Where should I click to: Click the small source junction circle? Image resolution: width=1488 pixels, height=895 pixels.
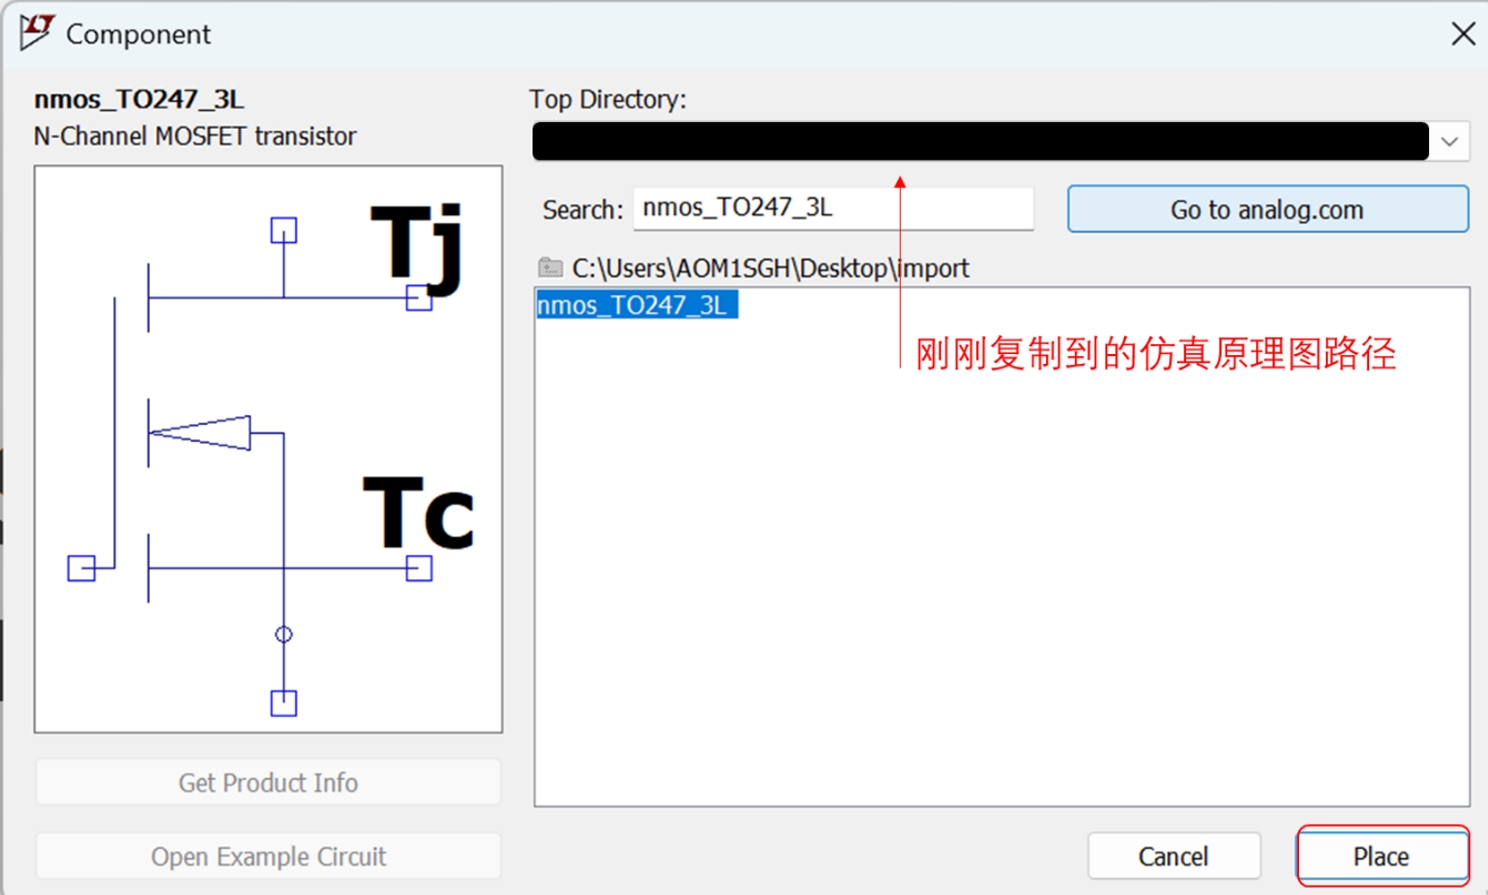coord(284,634)
